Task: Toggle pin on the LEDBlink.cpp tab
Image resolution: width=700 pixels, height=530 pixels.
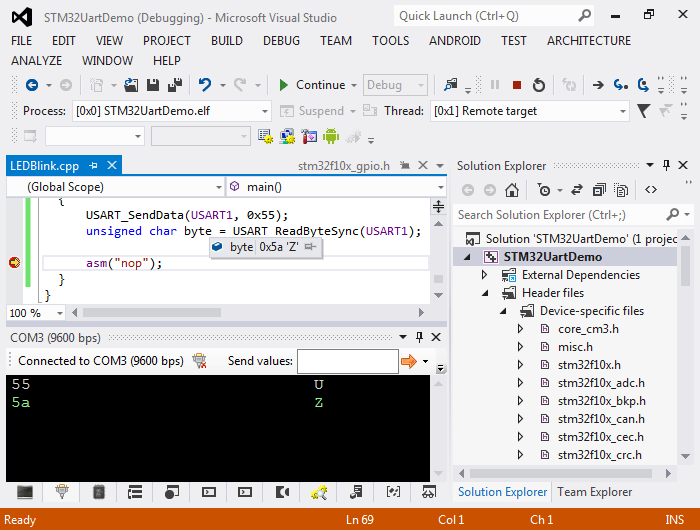Action: pyautogui.click(x=93, y=166)
